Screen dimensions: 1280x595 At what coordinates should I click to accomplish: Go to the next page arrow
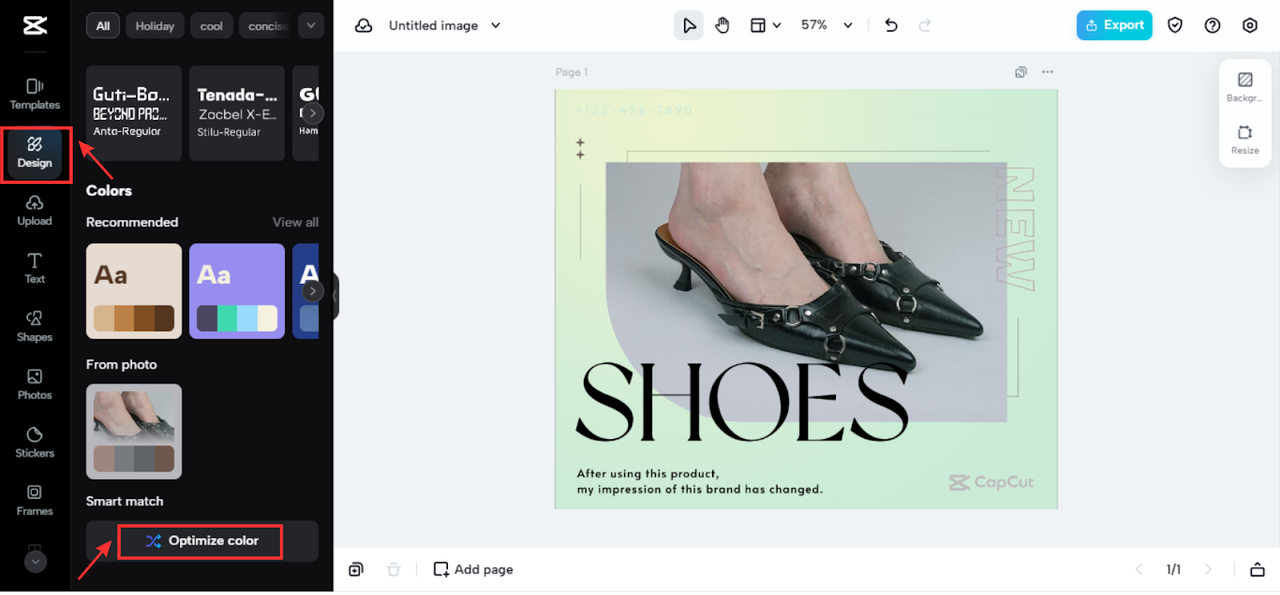pos(1208,569)
